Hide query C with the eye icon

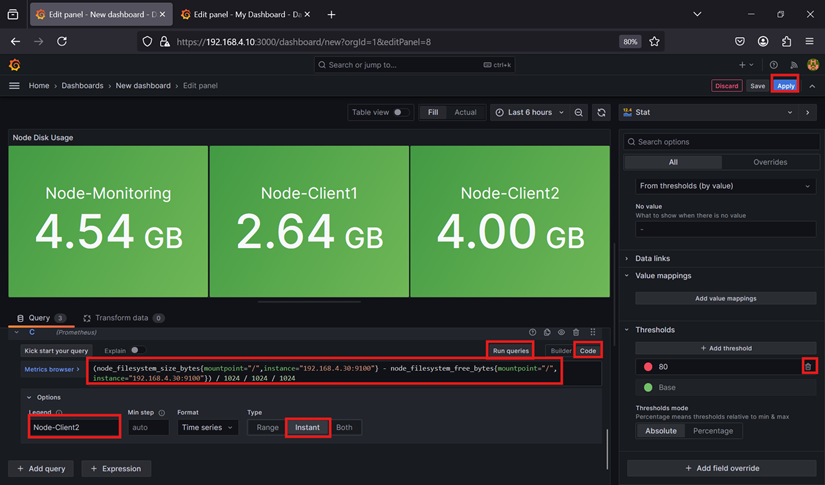(x=561, y=332)
